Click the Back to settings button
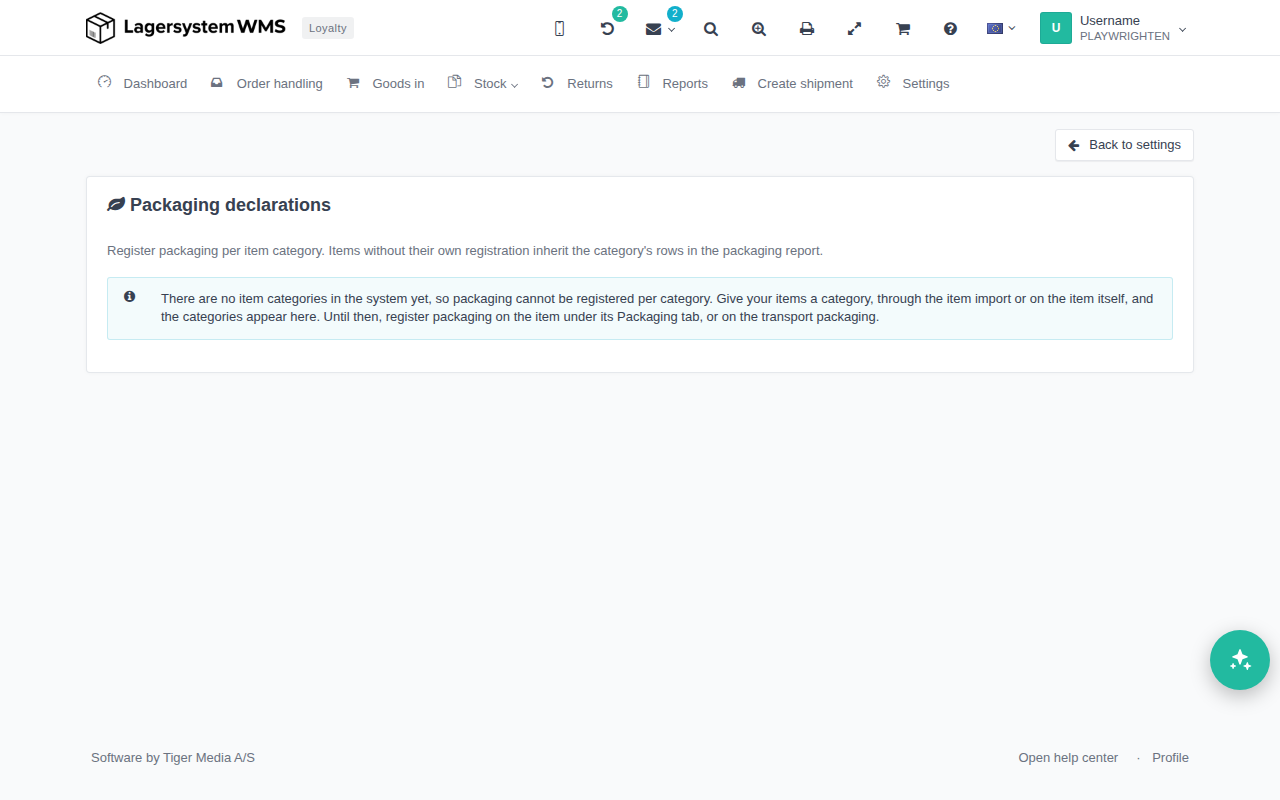This screenshot has height=800, width=1280. coord(1124,145)
